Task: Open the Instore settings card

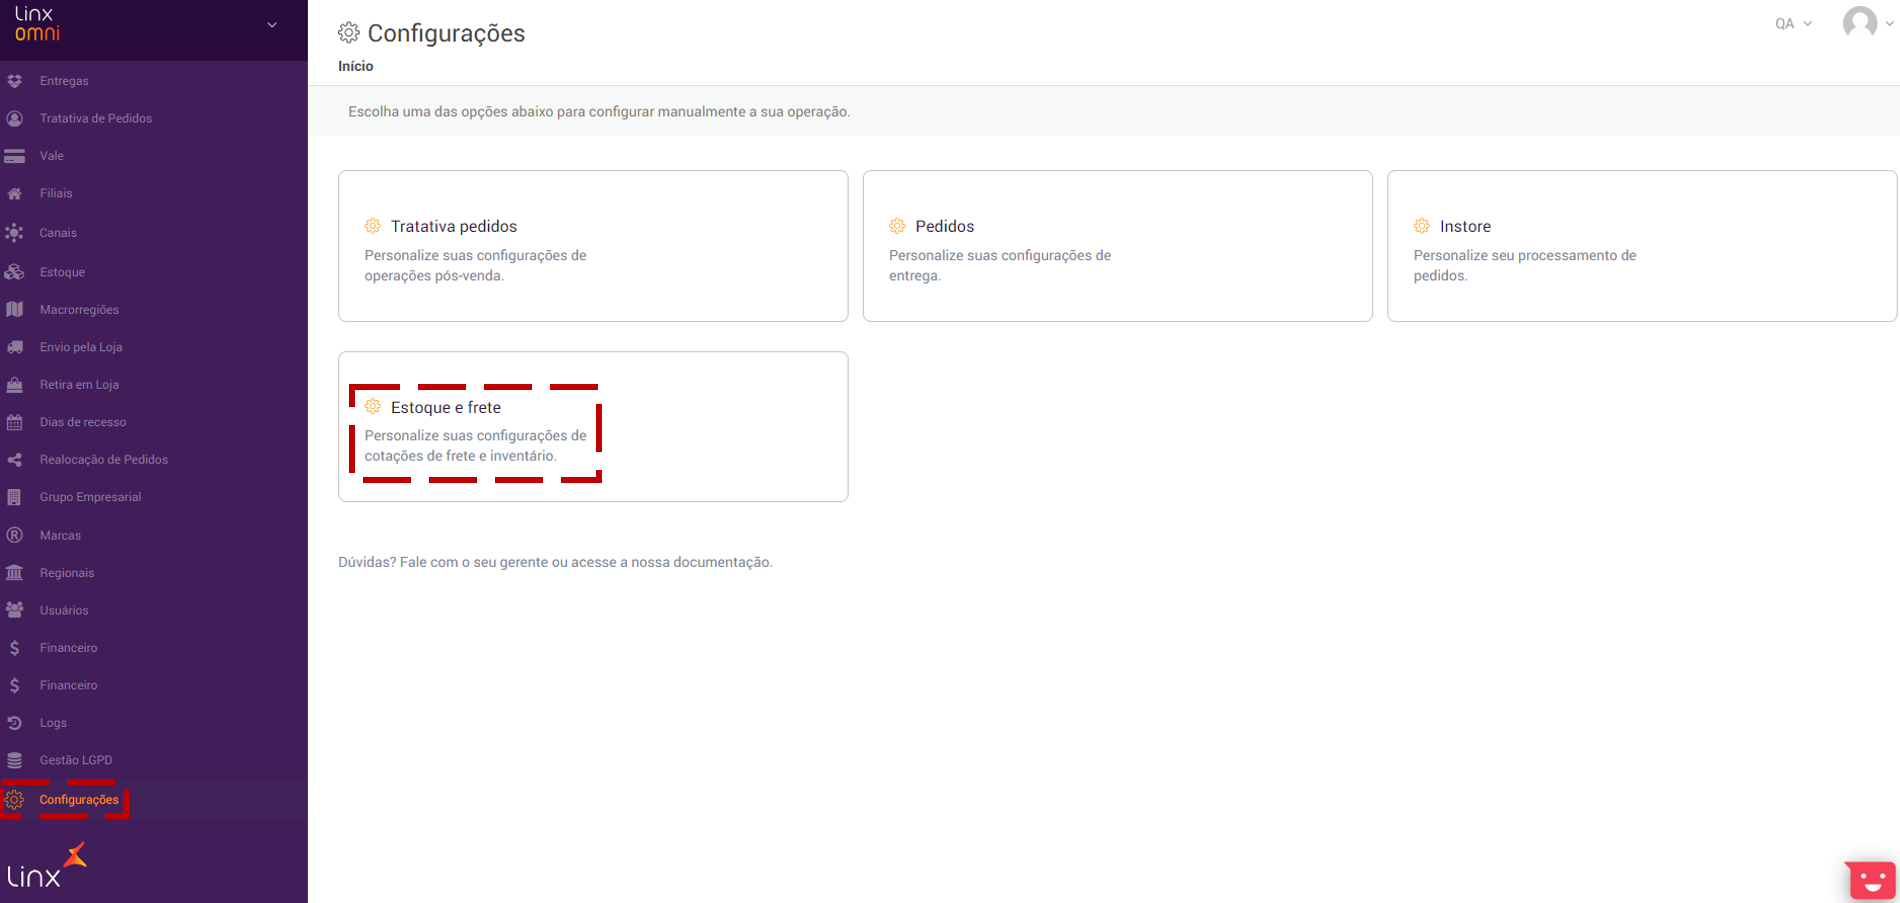Action: [1642, 246]
